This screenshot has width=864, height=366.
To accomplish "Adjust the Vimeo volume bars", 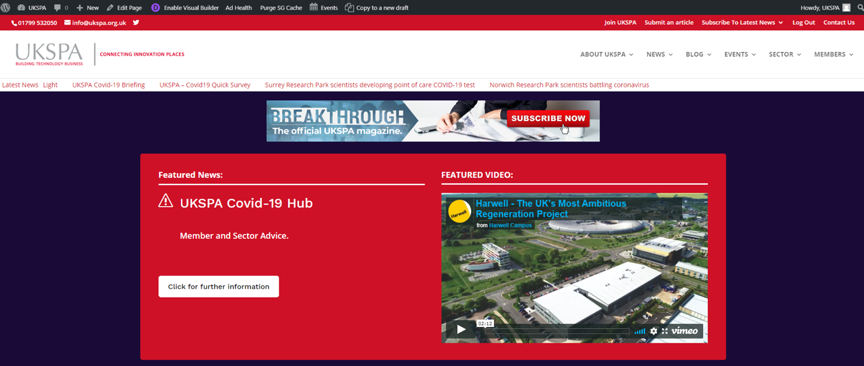I will (x=640, y=331).
